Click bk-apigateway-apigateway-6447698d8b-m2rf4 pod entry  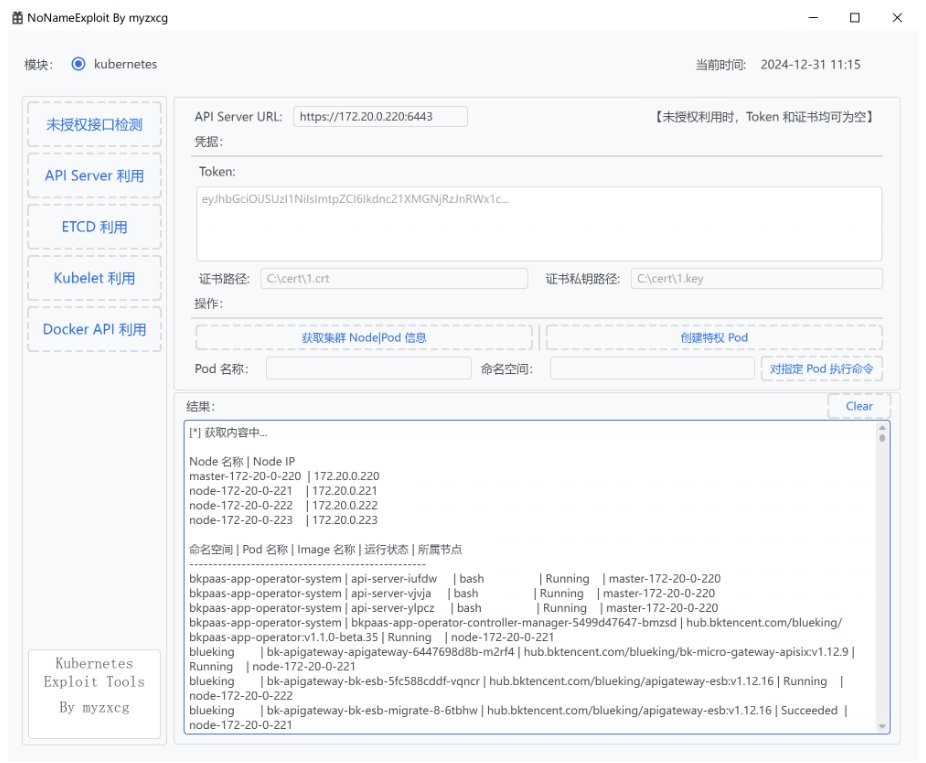coord(522,659)
